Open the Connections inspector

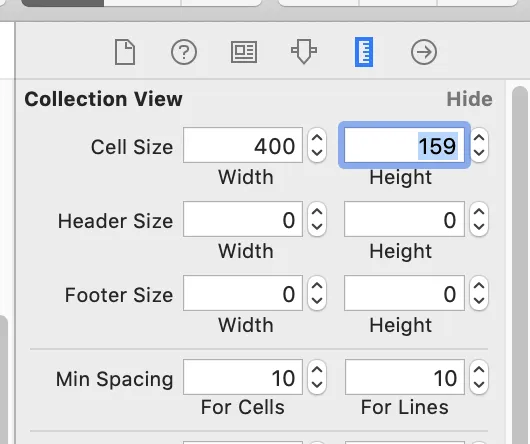pos(424,52)
